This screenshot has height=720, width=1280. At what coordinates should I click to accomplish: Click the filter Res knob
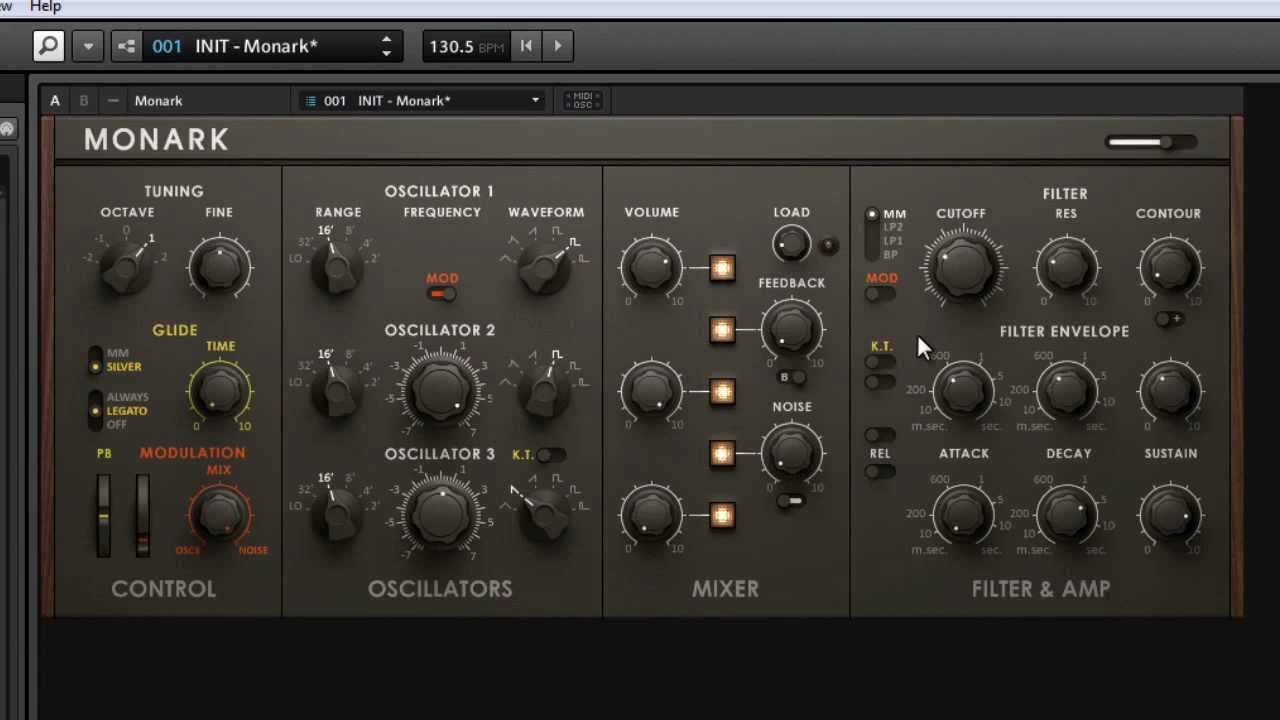[x=1066, y=266]
